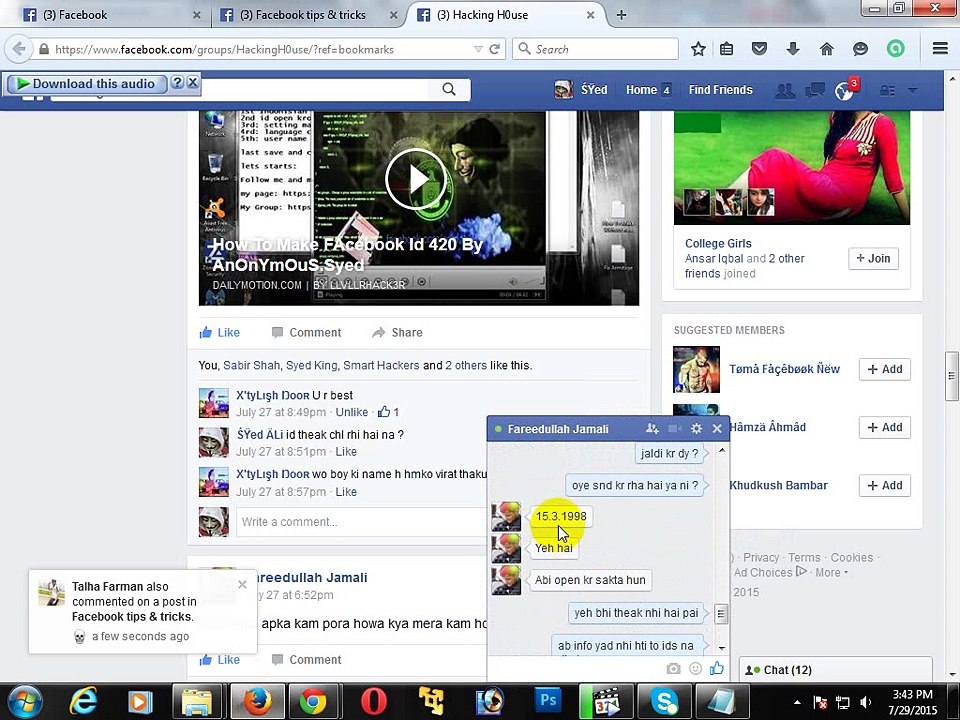Image resolution: width=960 pixels, height=720 pixels.
Task: Close the Fareedullah Jamali chat window
Action: point(717,429)
